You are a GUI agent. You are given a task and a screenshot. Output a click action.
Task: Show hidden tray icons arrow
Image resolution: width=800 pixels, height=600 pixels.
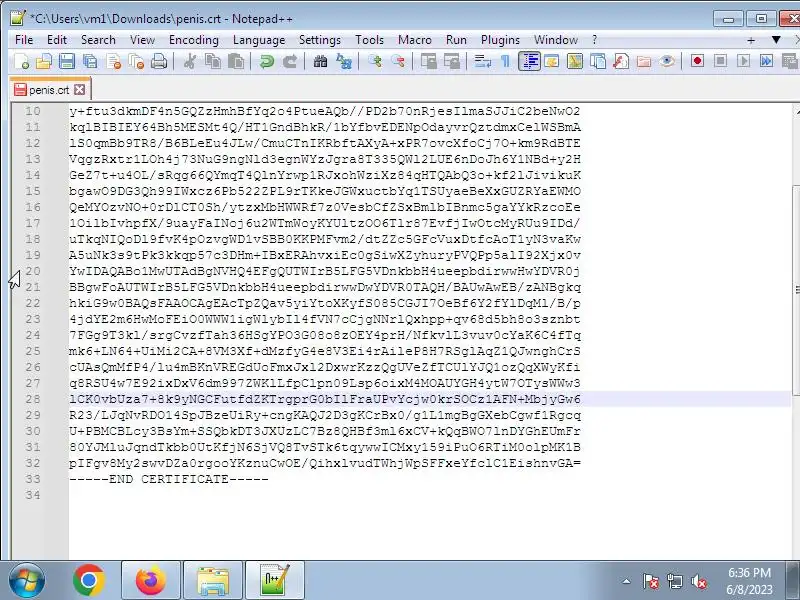pyautogui.click(x=627, y=581)
